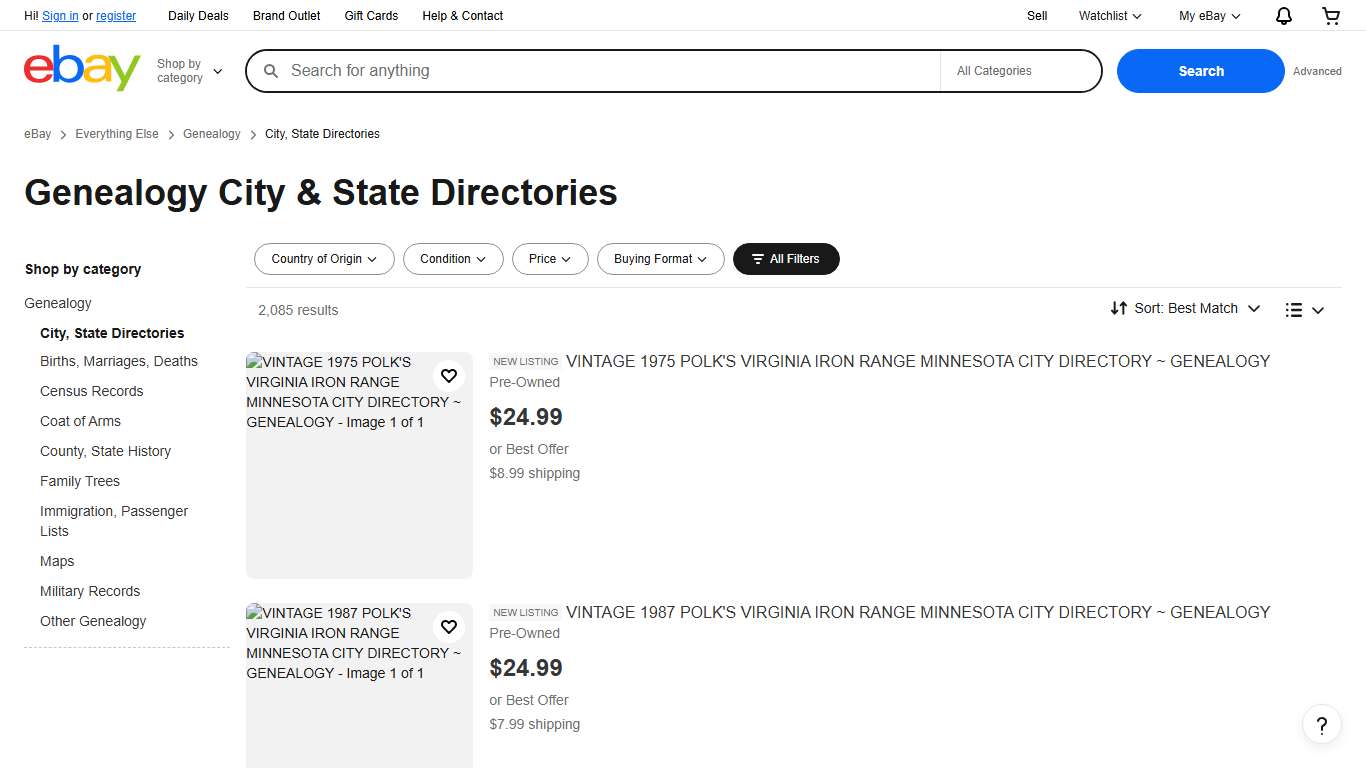1366x768 pixels.
Task: Open notifications bell
Action: (1283, 15)
